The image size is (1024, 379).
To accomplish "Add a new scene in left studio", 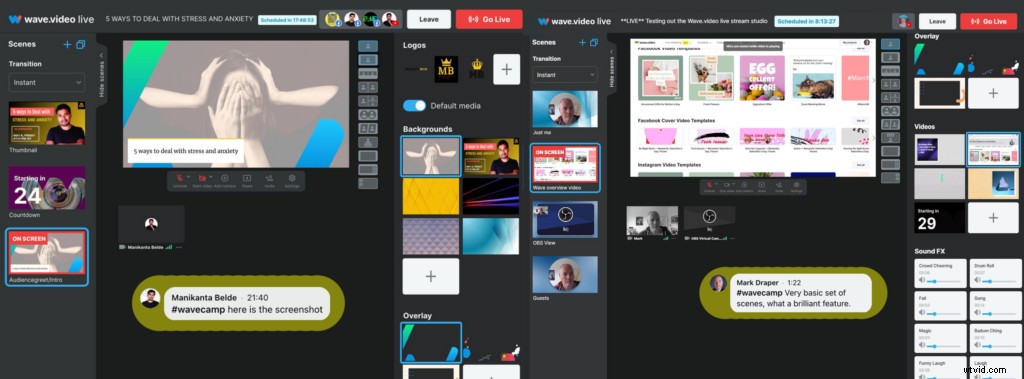I will coord(67,44).
